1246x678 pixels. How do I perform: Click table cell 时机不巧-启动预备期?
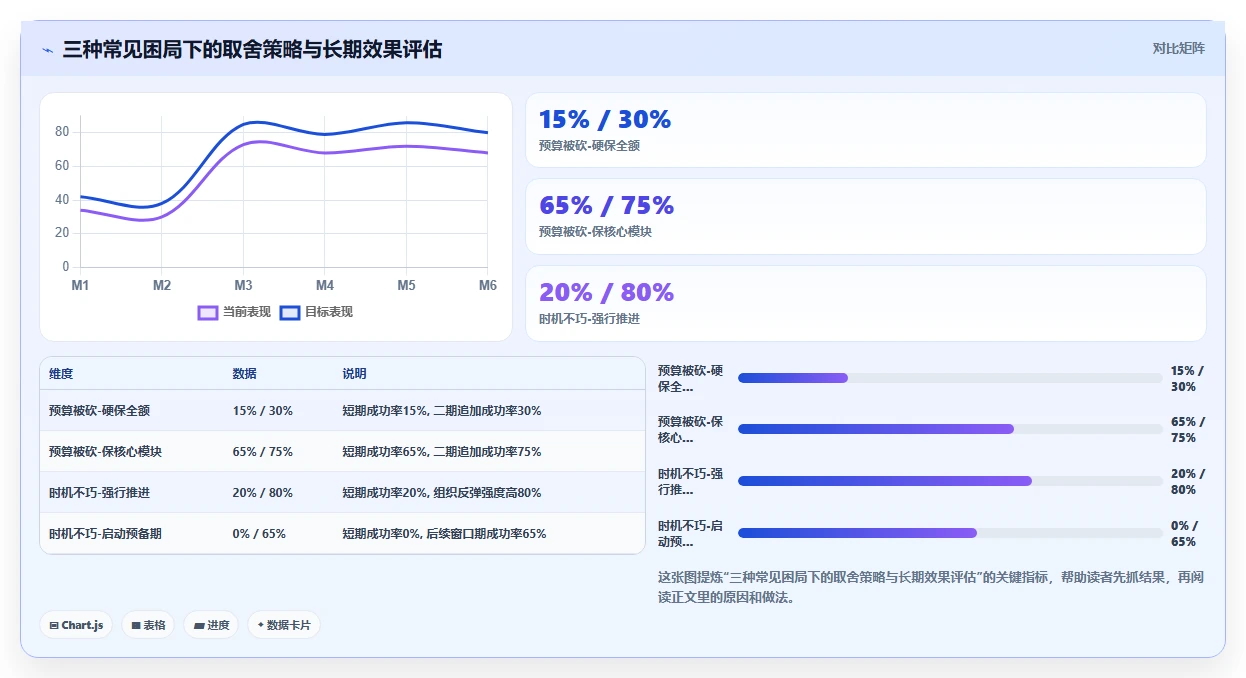point(105,534)
